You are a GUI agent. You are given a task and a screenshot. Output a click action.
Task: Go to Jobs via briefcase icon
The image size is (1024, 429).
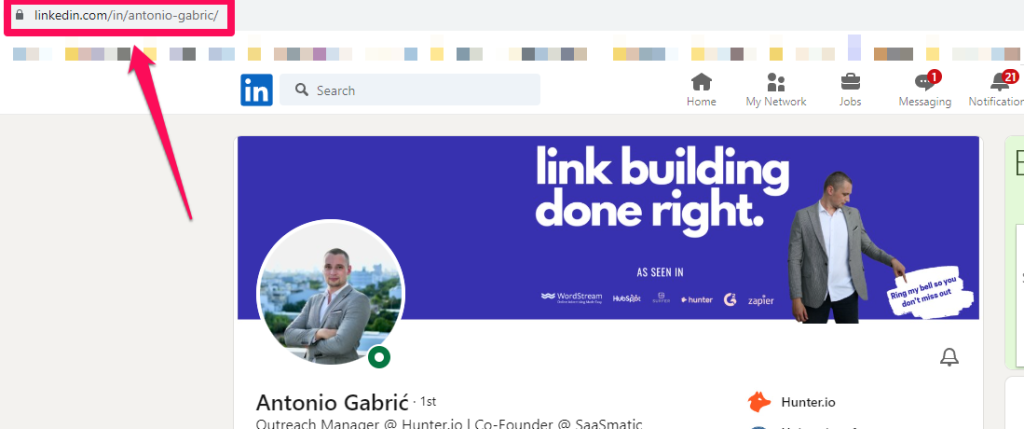850,82
